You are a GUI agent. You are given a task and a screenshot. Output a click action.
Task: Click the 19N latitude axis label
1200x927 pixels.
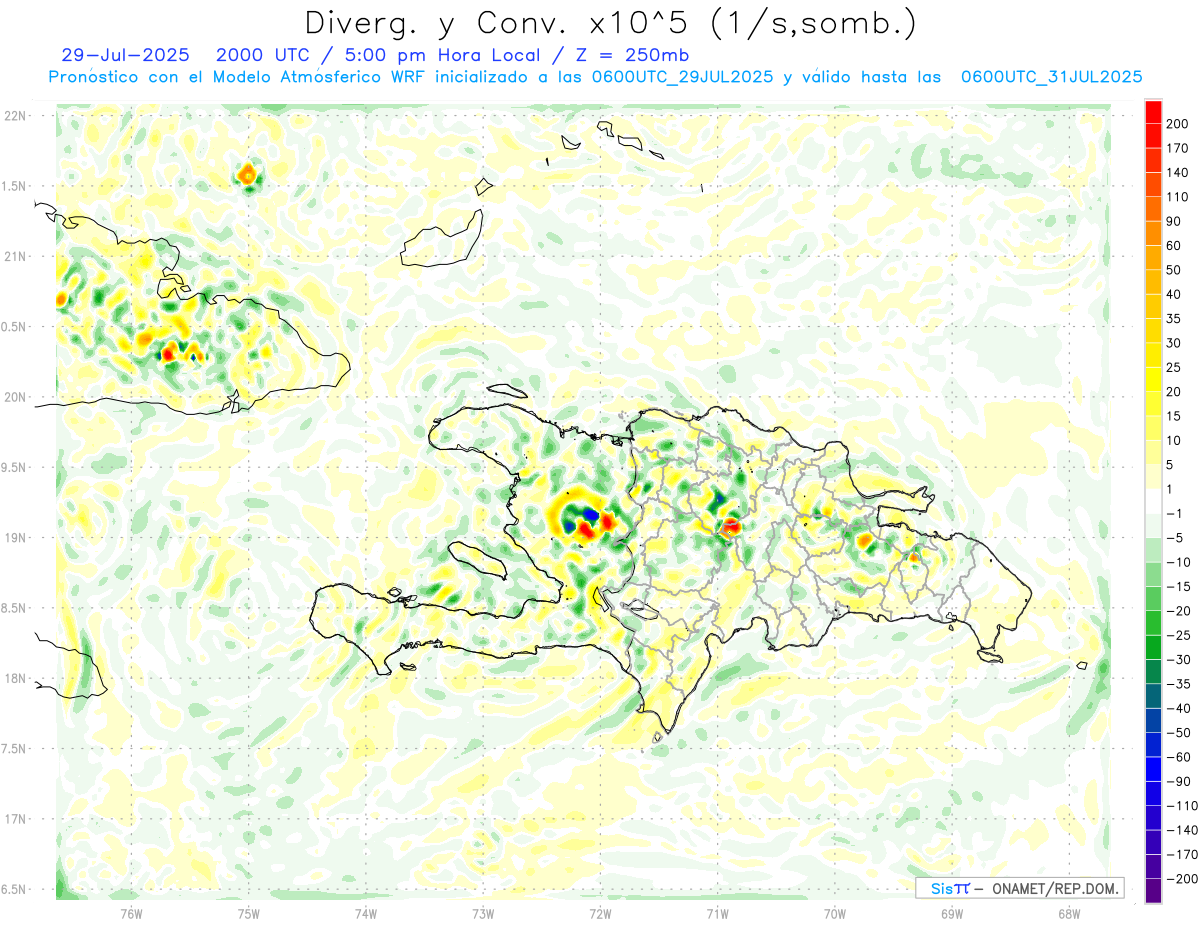pyautogui.click(x=14, y=538)
